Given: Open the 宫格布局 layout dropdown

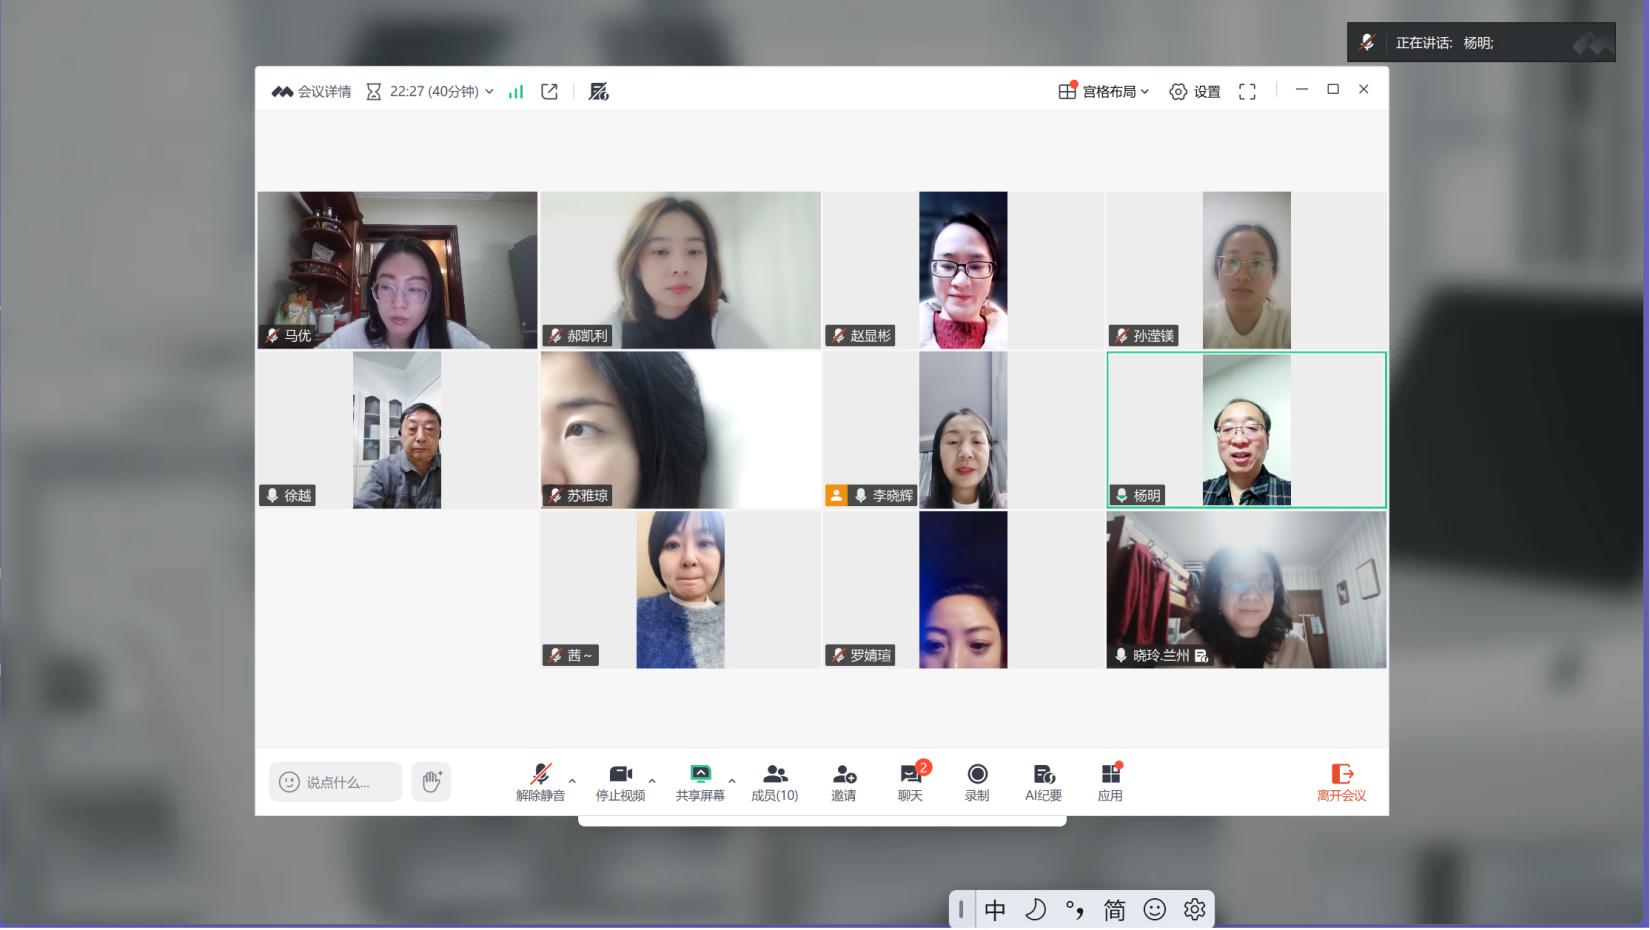Looking at the screenshot, I should (x=1104, y=92).
